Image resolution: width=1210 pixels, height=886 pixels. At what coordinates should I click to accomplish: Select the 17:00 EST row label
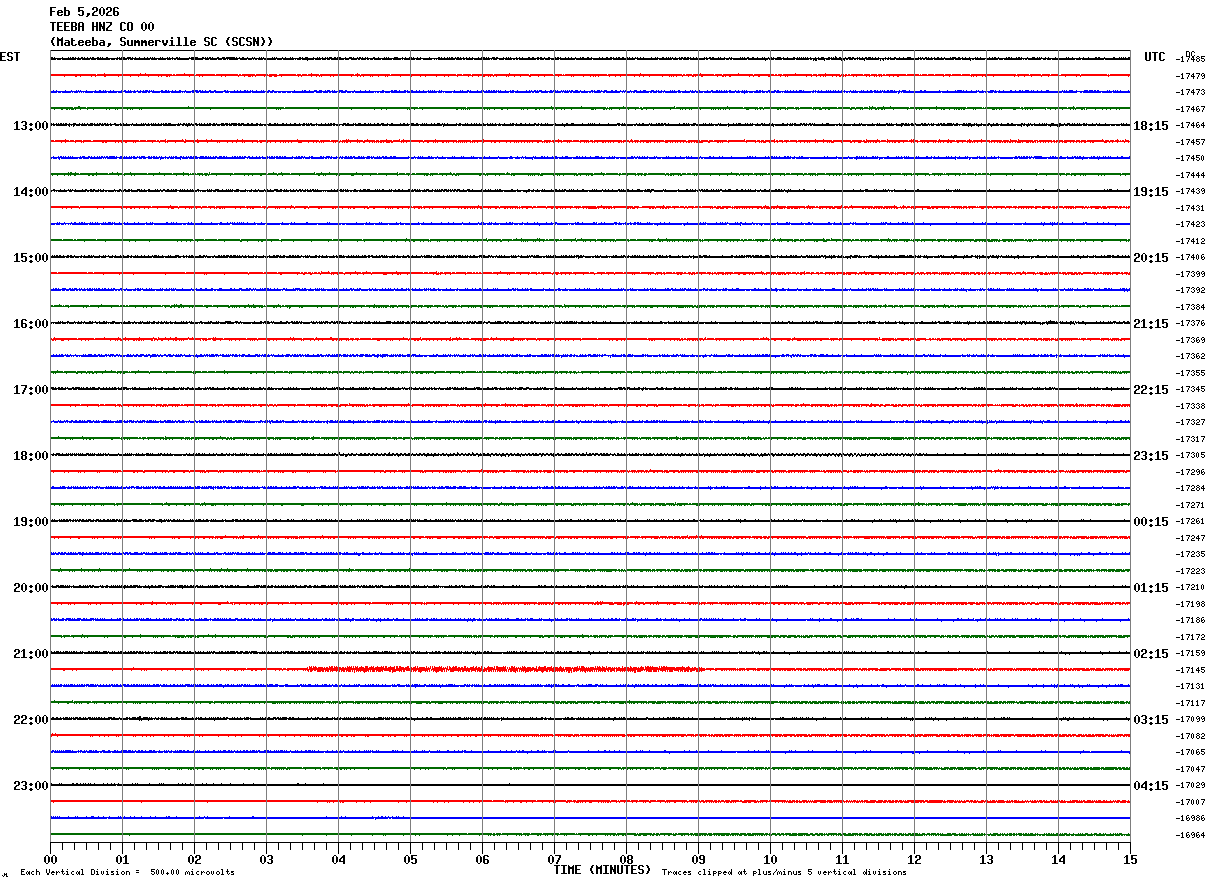30,390
